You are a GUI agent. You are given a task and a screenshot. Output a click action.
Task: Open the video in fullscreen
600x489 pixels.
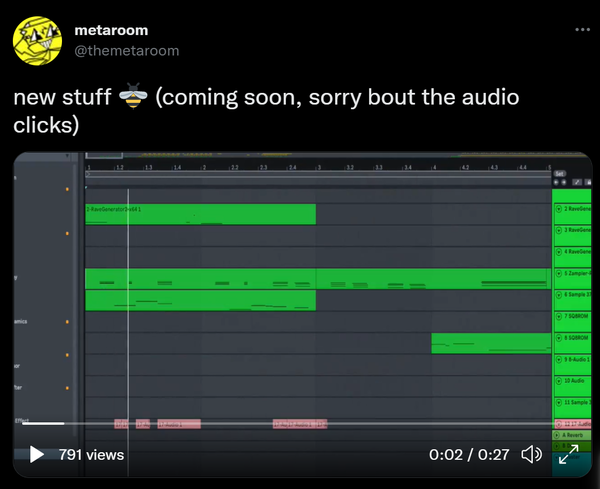coord(569,454)
